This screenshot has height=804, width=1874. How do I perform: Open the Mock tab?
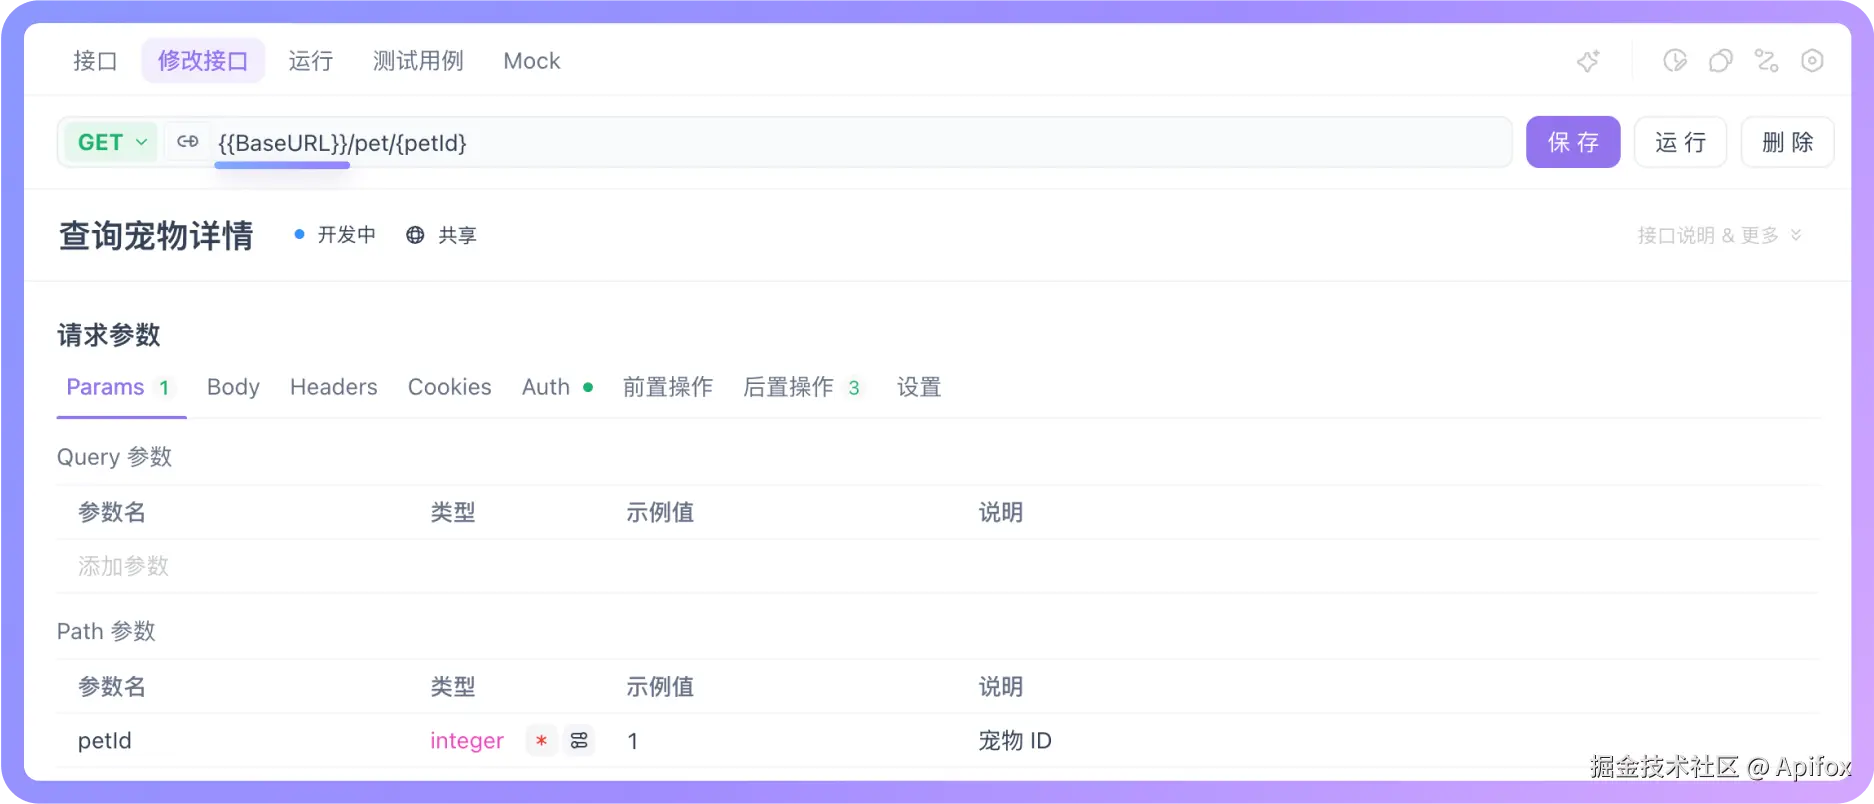point(532,61)
